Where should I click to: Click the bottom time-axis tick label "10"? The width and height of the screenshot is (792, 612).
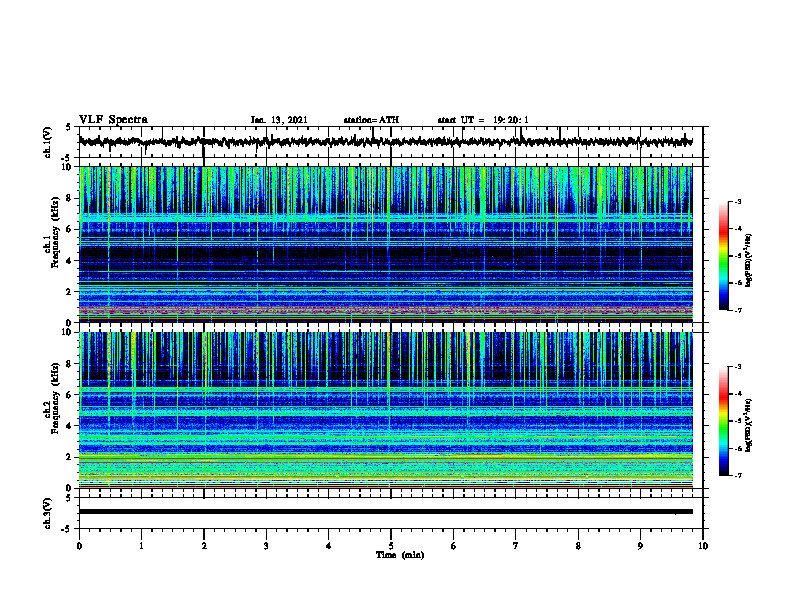point(703,546)
